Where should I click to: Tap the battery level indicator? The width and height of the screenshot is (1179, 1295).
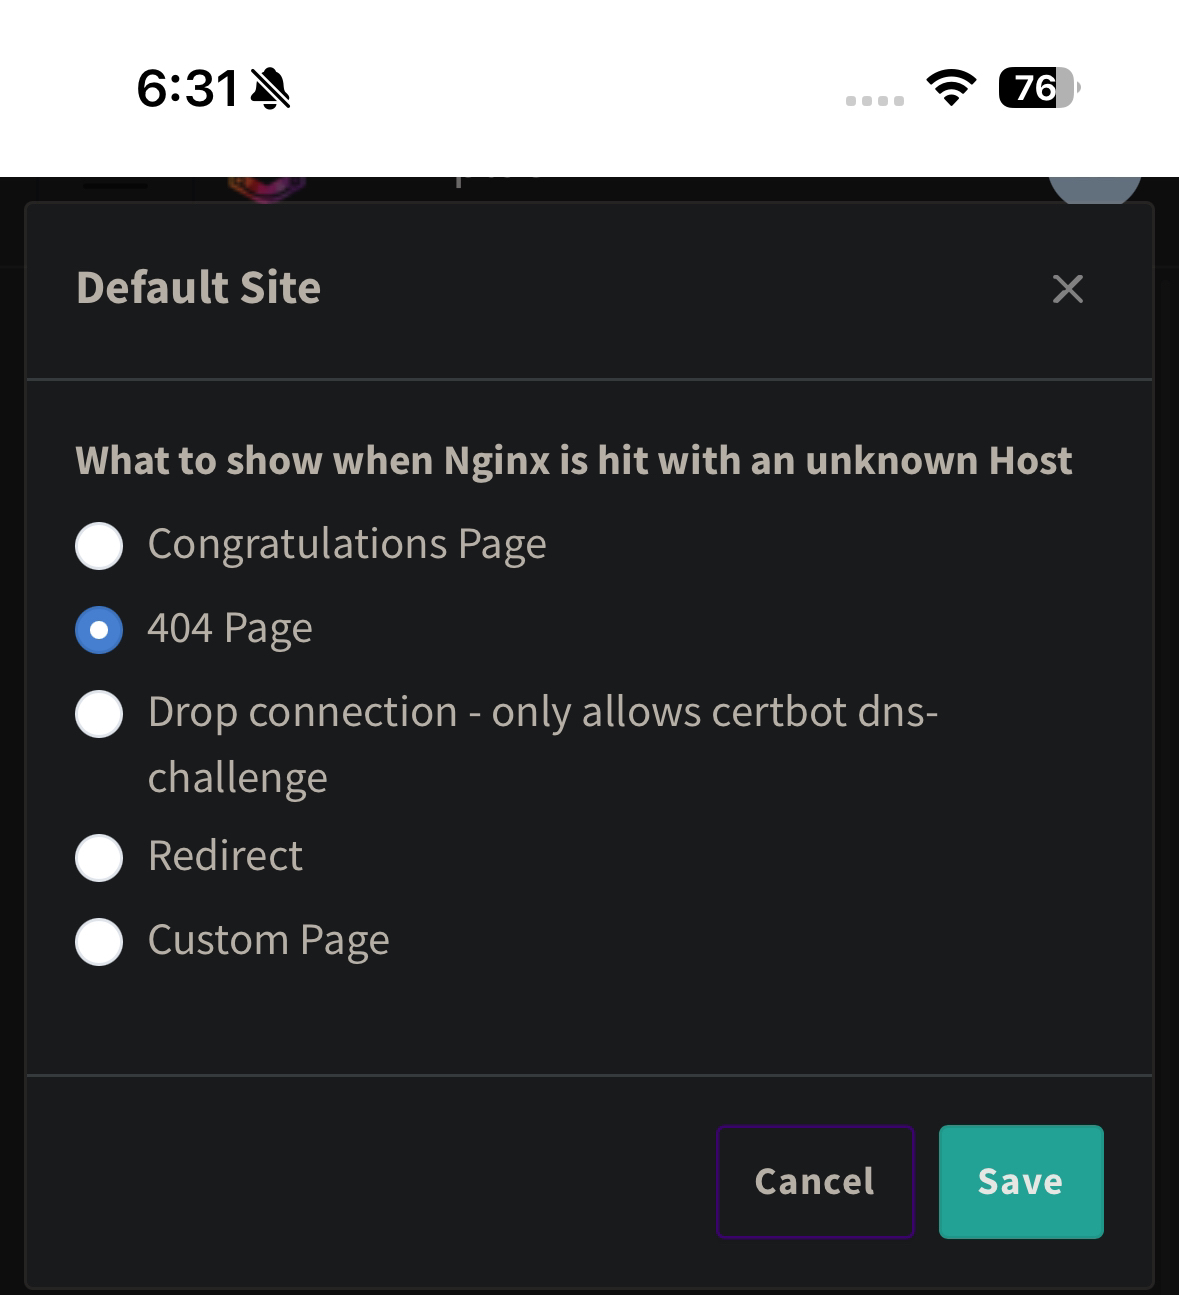(1038, 88)
